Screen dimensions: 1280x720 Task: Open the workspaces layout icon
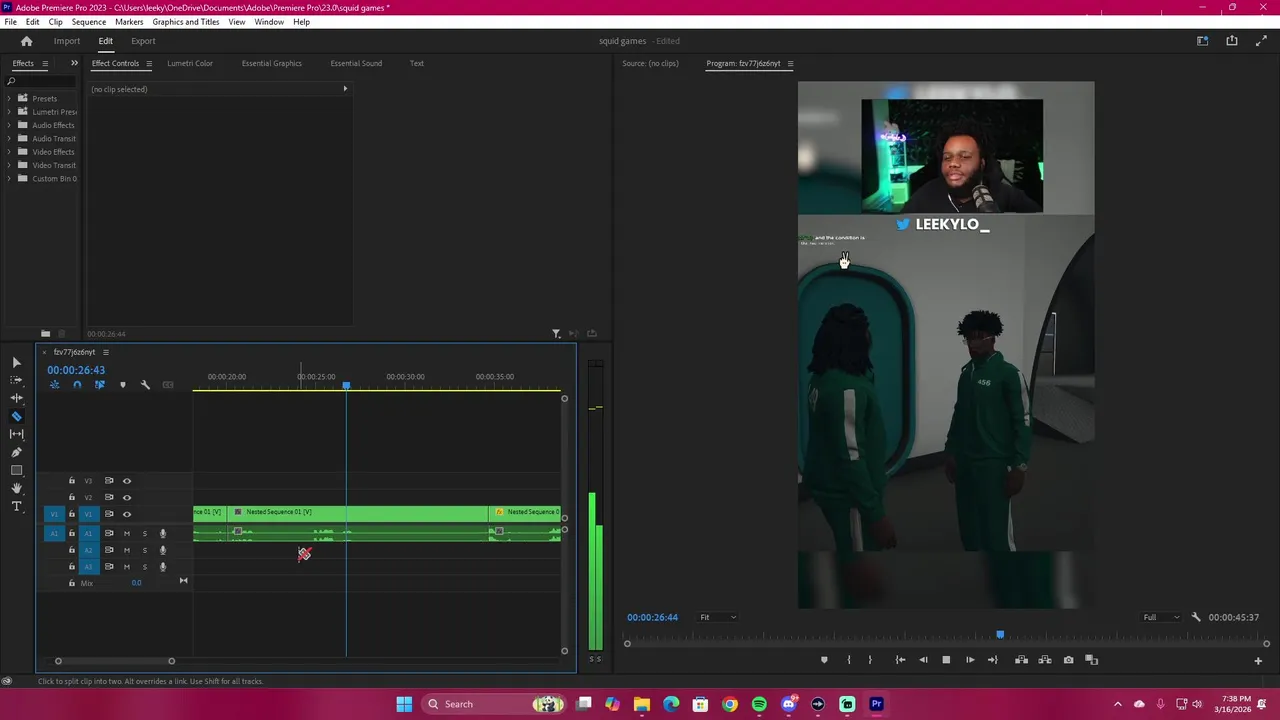(1203, 41)
